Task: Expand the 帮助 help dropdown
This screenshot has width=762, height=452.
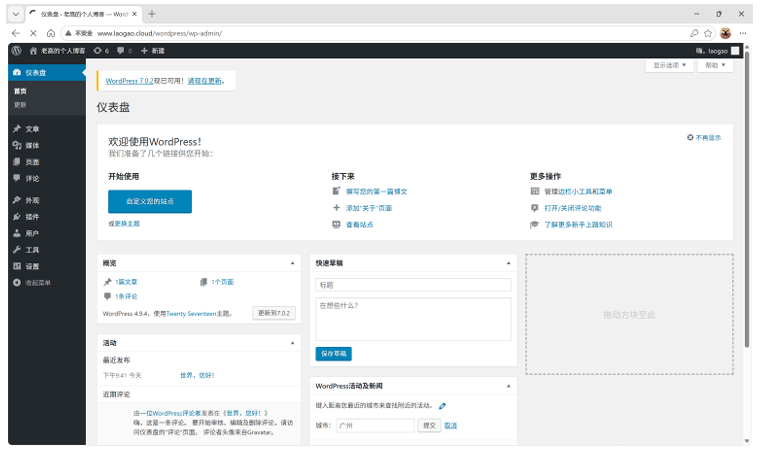Action: (715, 65)
